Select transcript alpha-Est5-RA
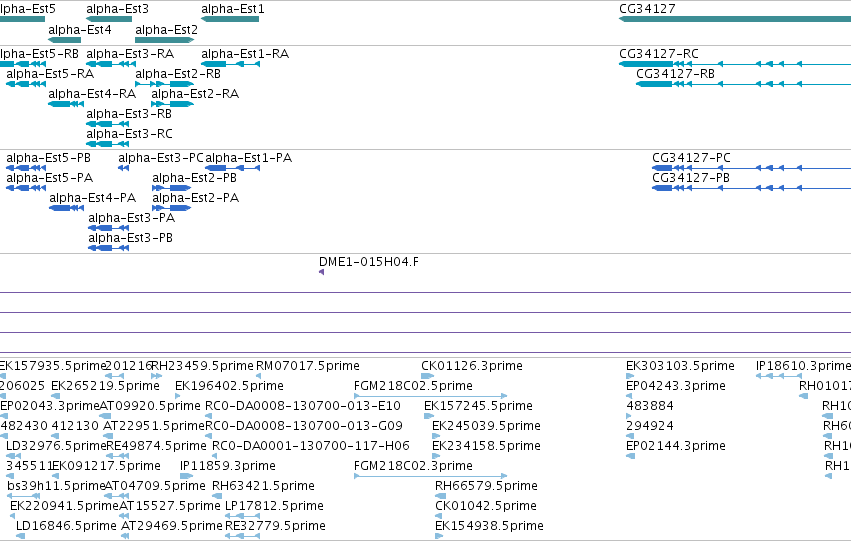 26,84
